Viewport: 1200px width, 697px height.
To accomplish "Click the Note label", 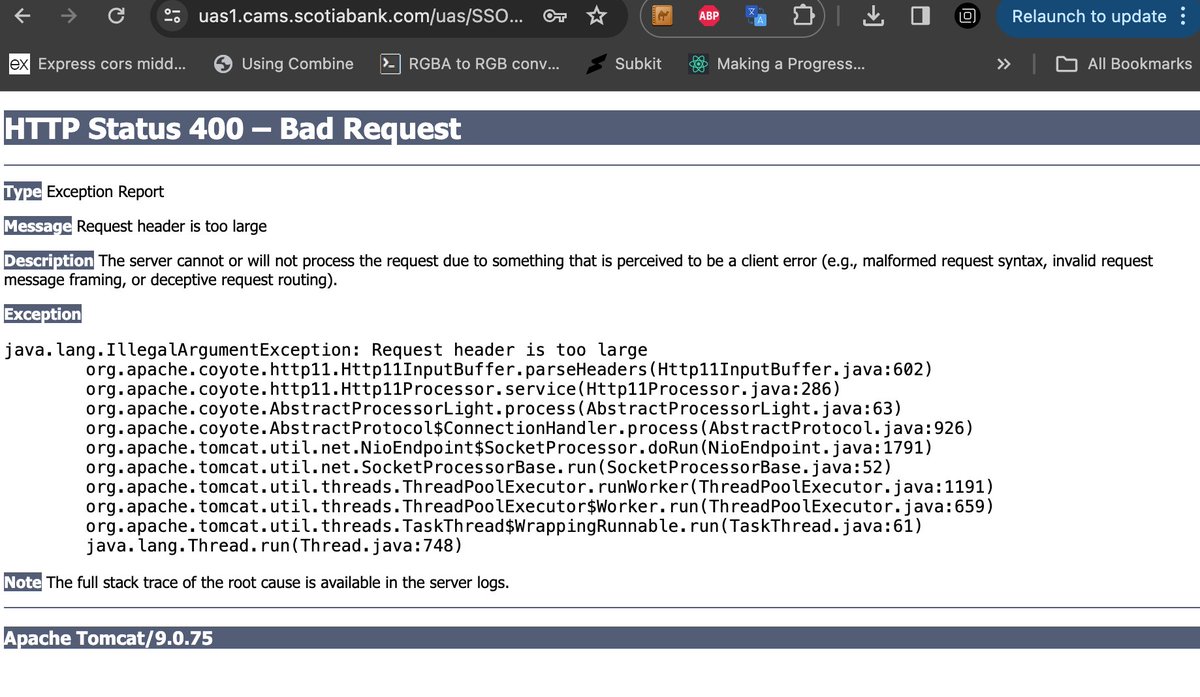I will [23, 582].
